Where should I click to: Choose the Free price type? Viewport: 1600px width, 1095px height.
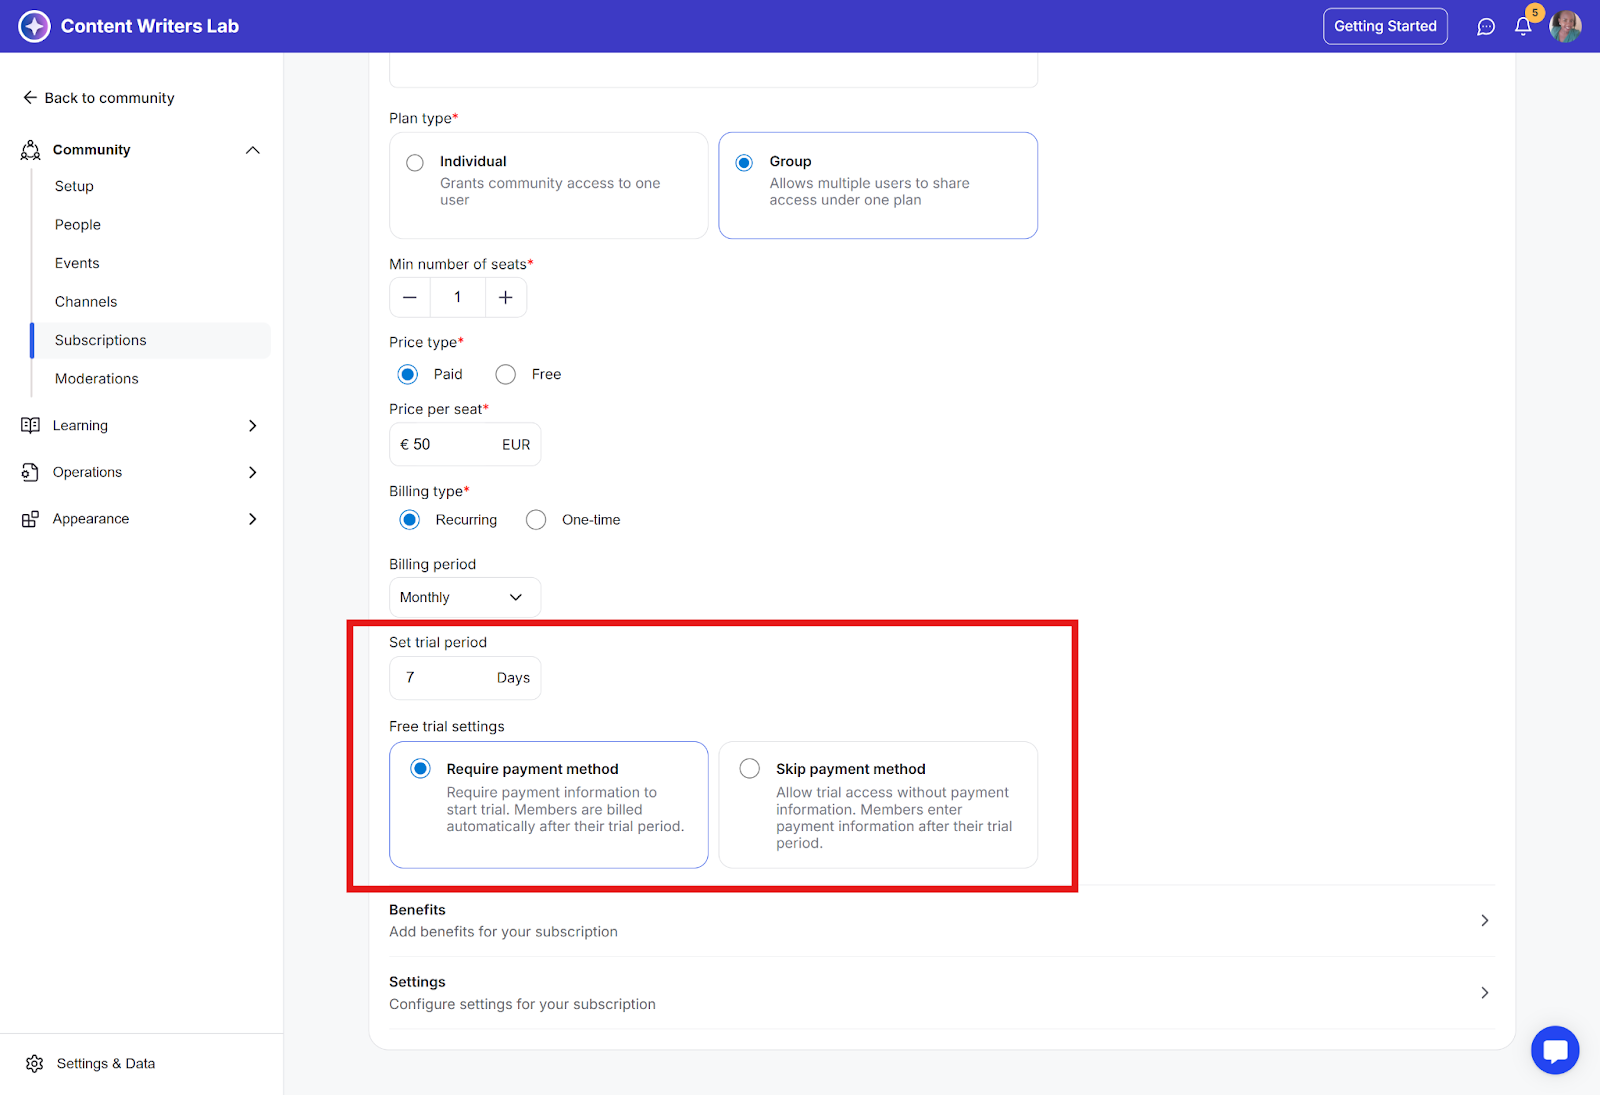coord(506,374)
